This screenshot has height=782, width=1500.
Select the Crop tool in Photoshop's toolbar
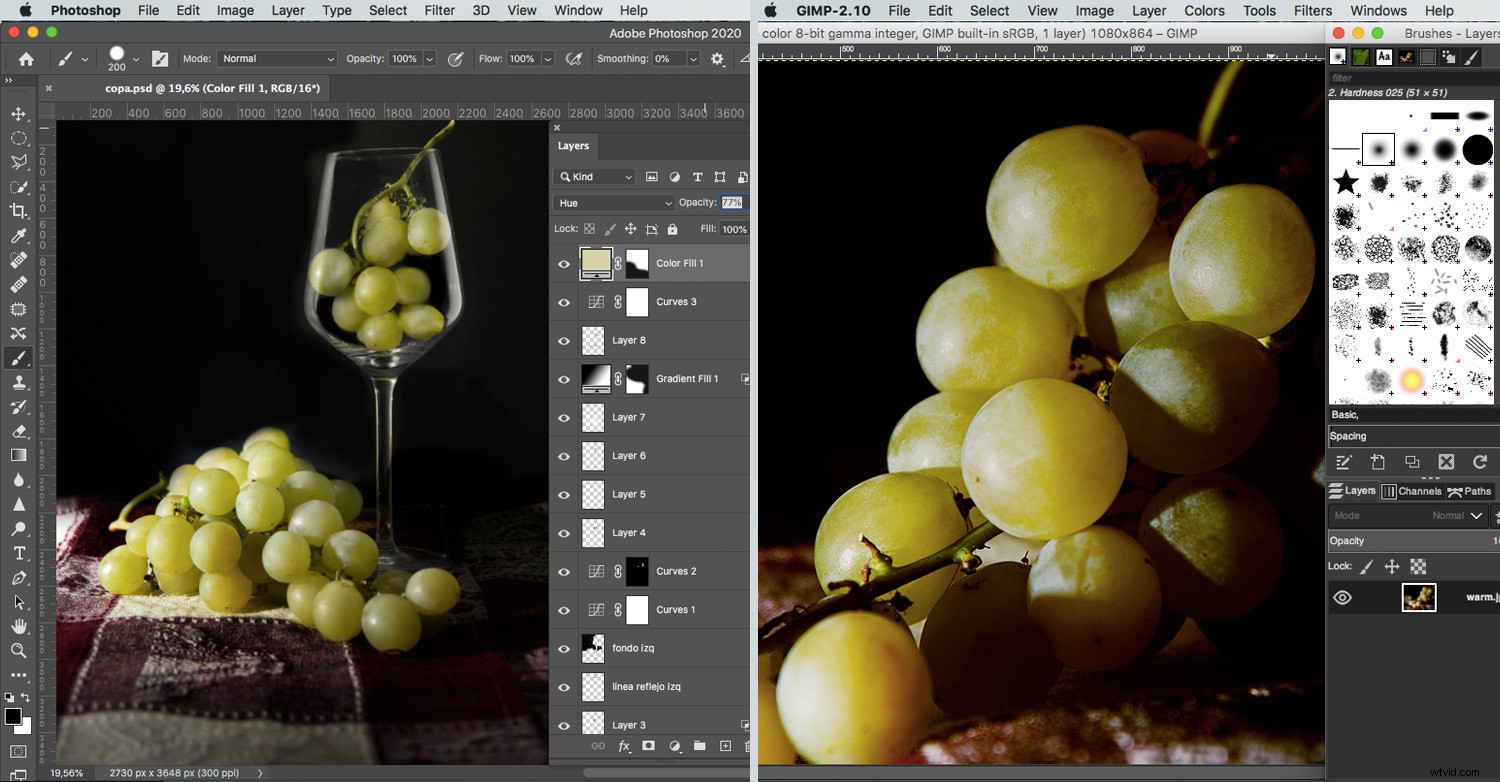[18, 211]
